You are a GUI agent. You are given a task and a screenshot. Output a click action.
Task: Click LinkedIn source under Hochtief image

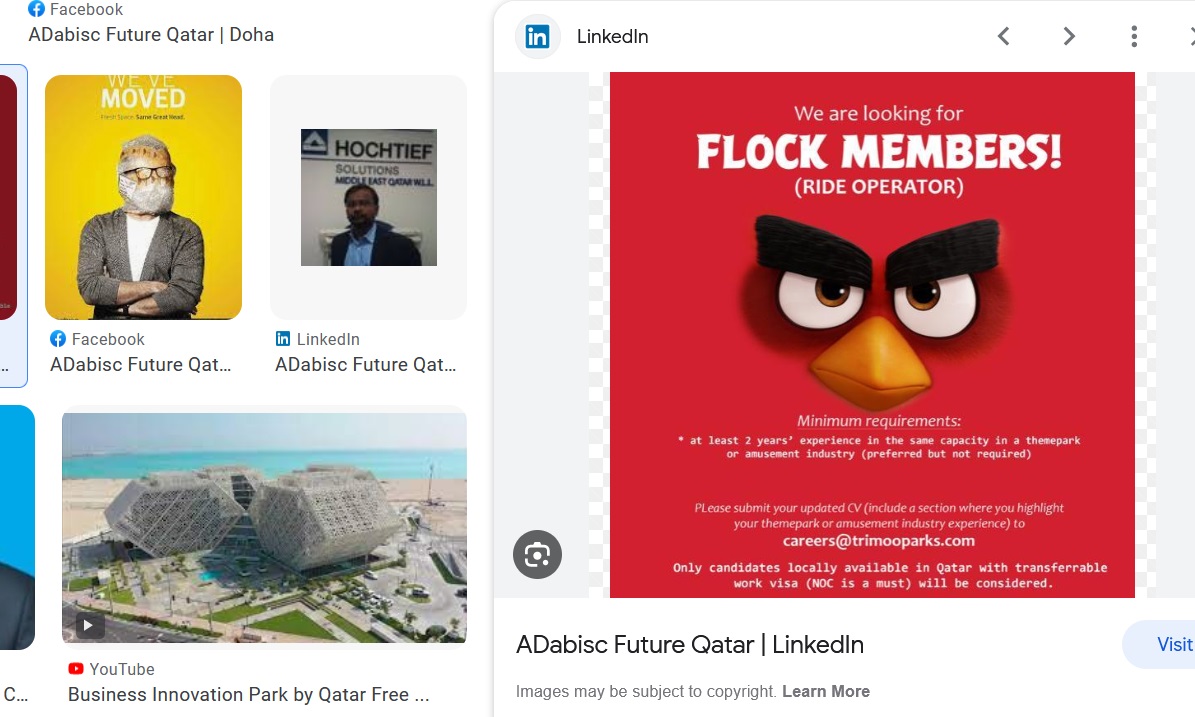click(328, 339)
